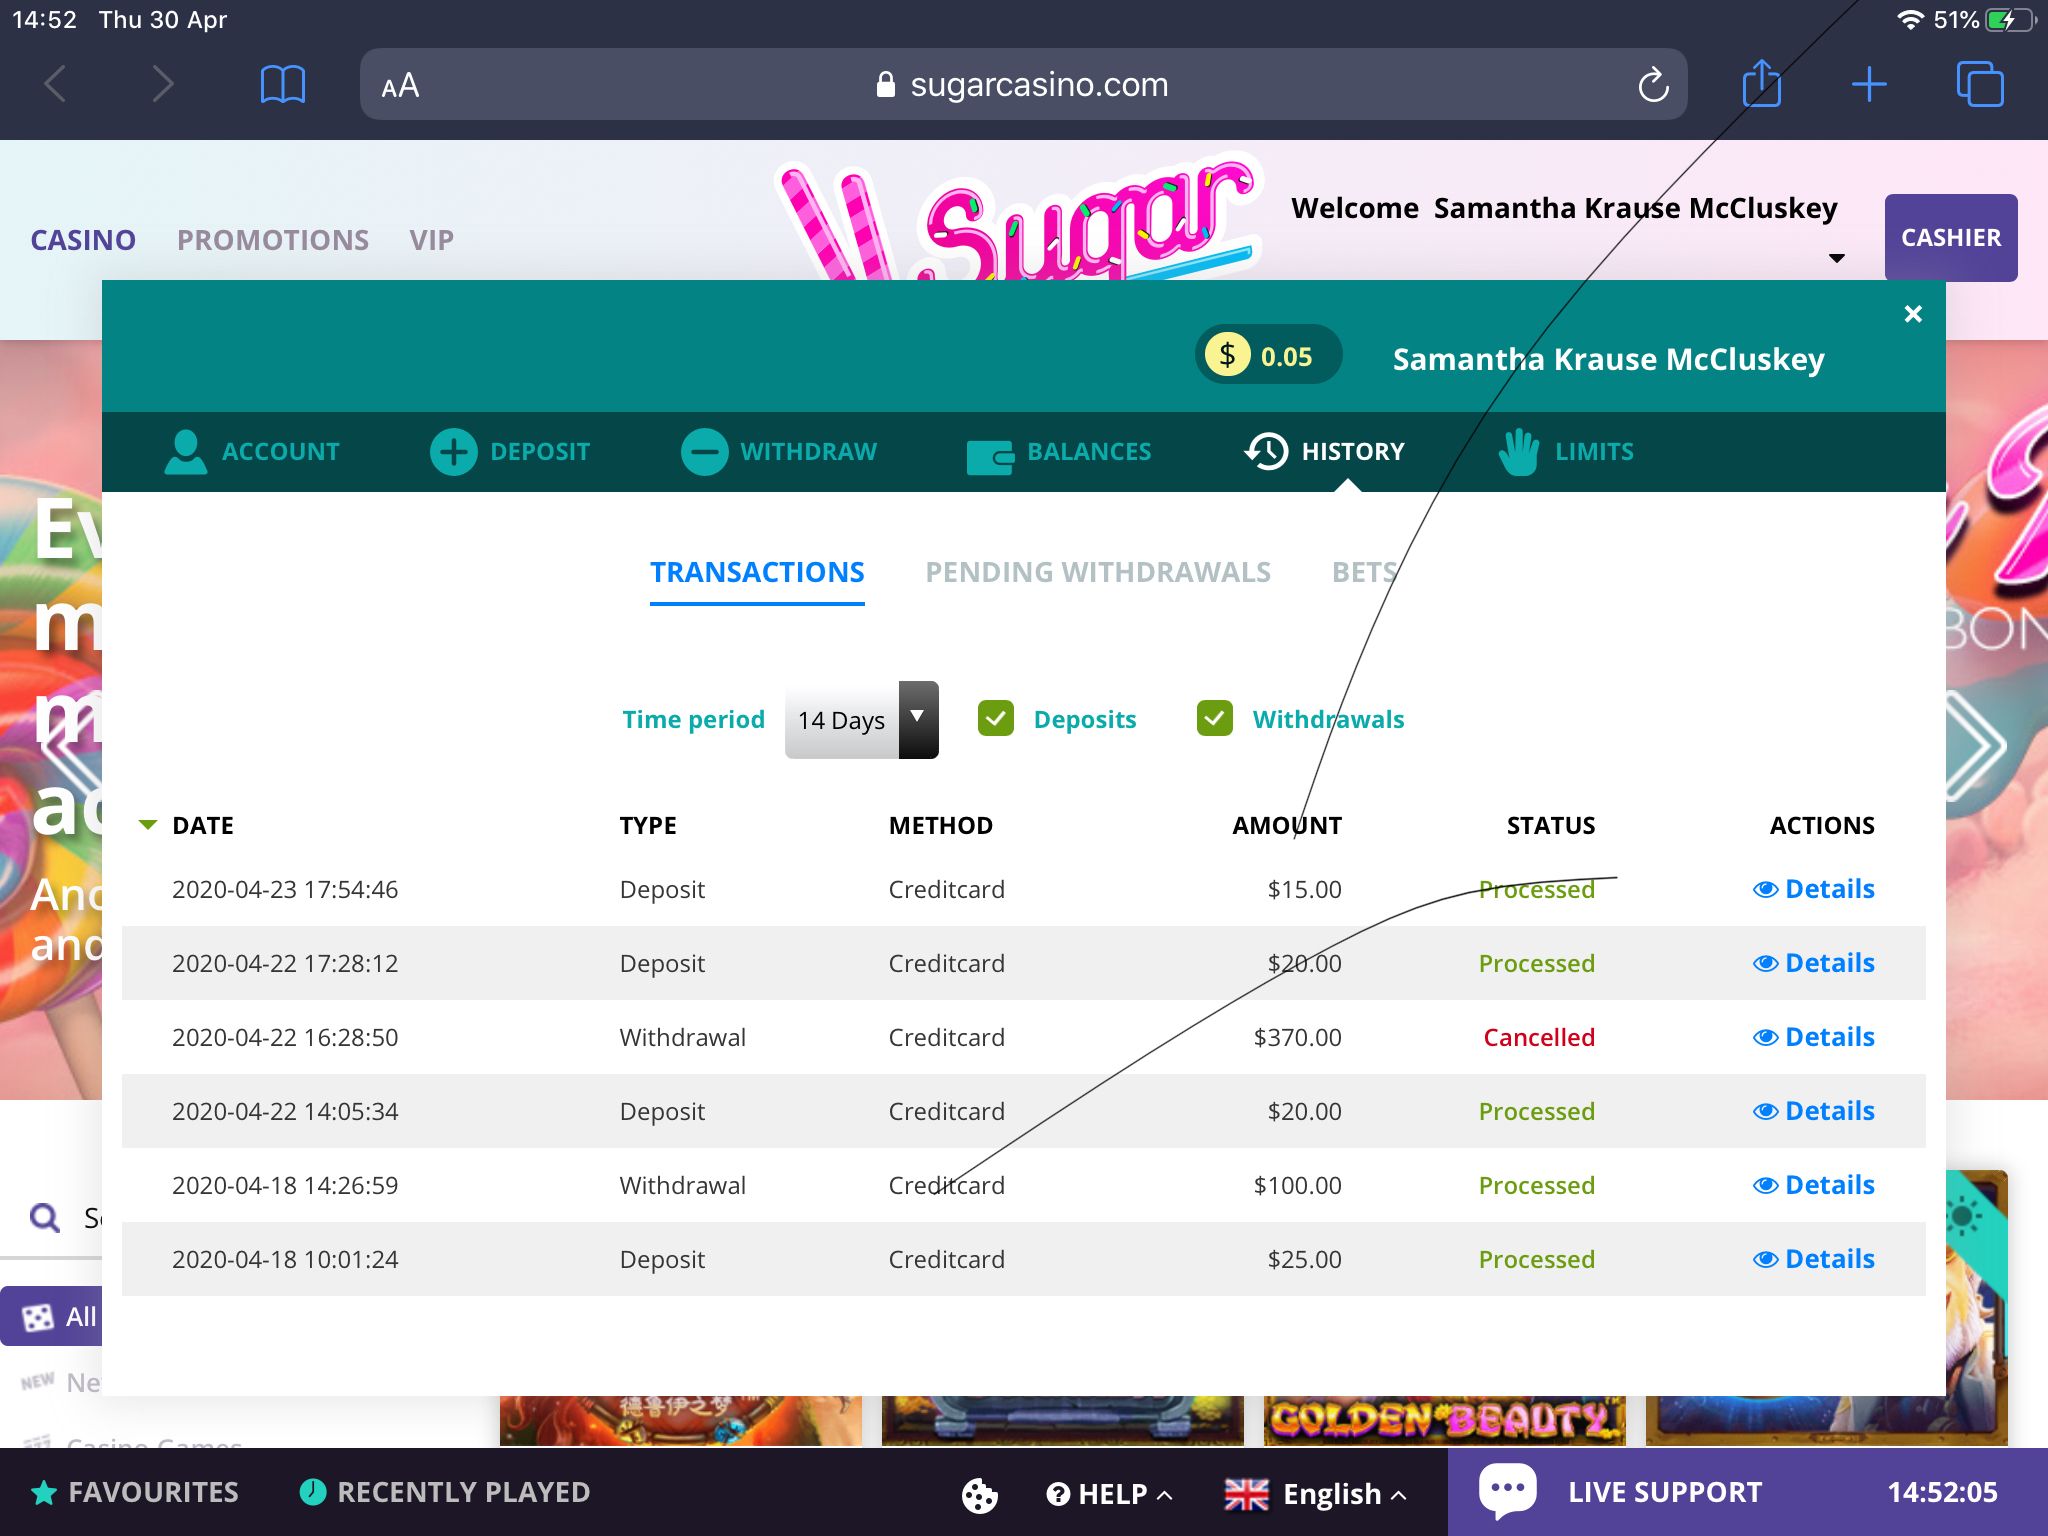Open FAVOURITES in the bottom bar
The height and width of the screenshot is (1536, 2048).
click(135, 1492)
